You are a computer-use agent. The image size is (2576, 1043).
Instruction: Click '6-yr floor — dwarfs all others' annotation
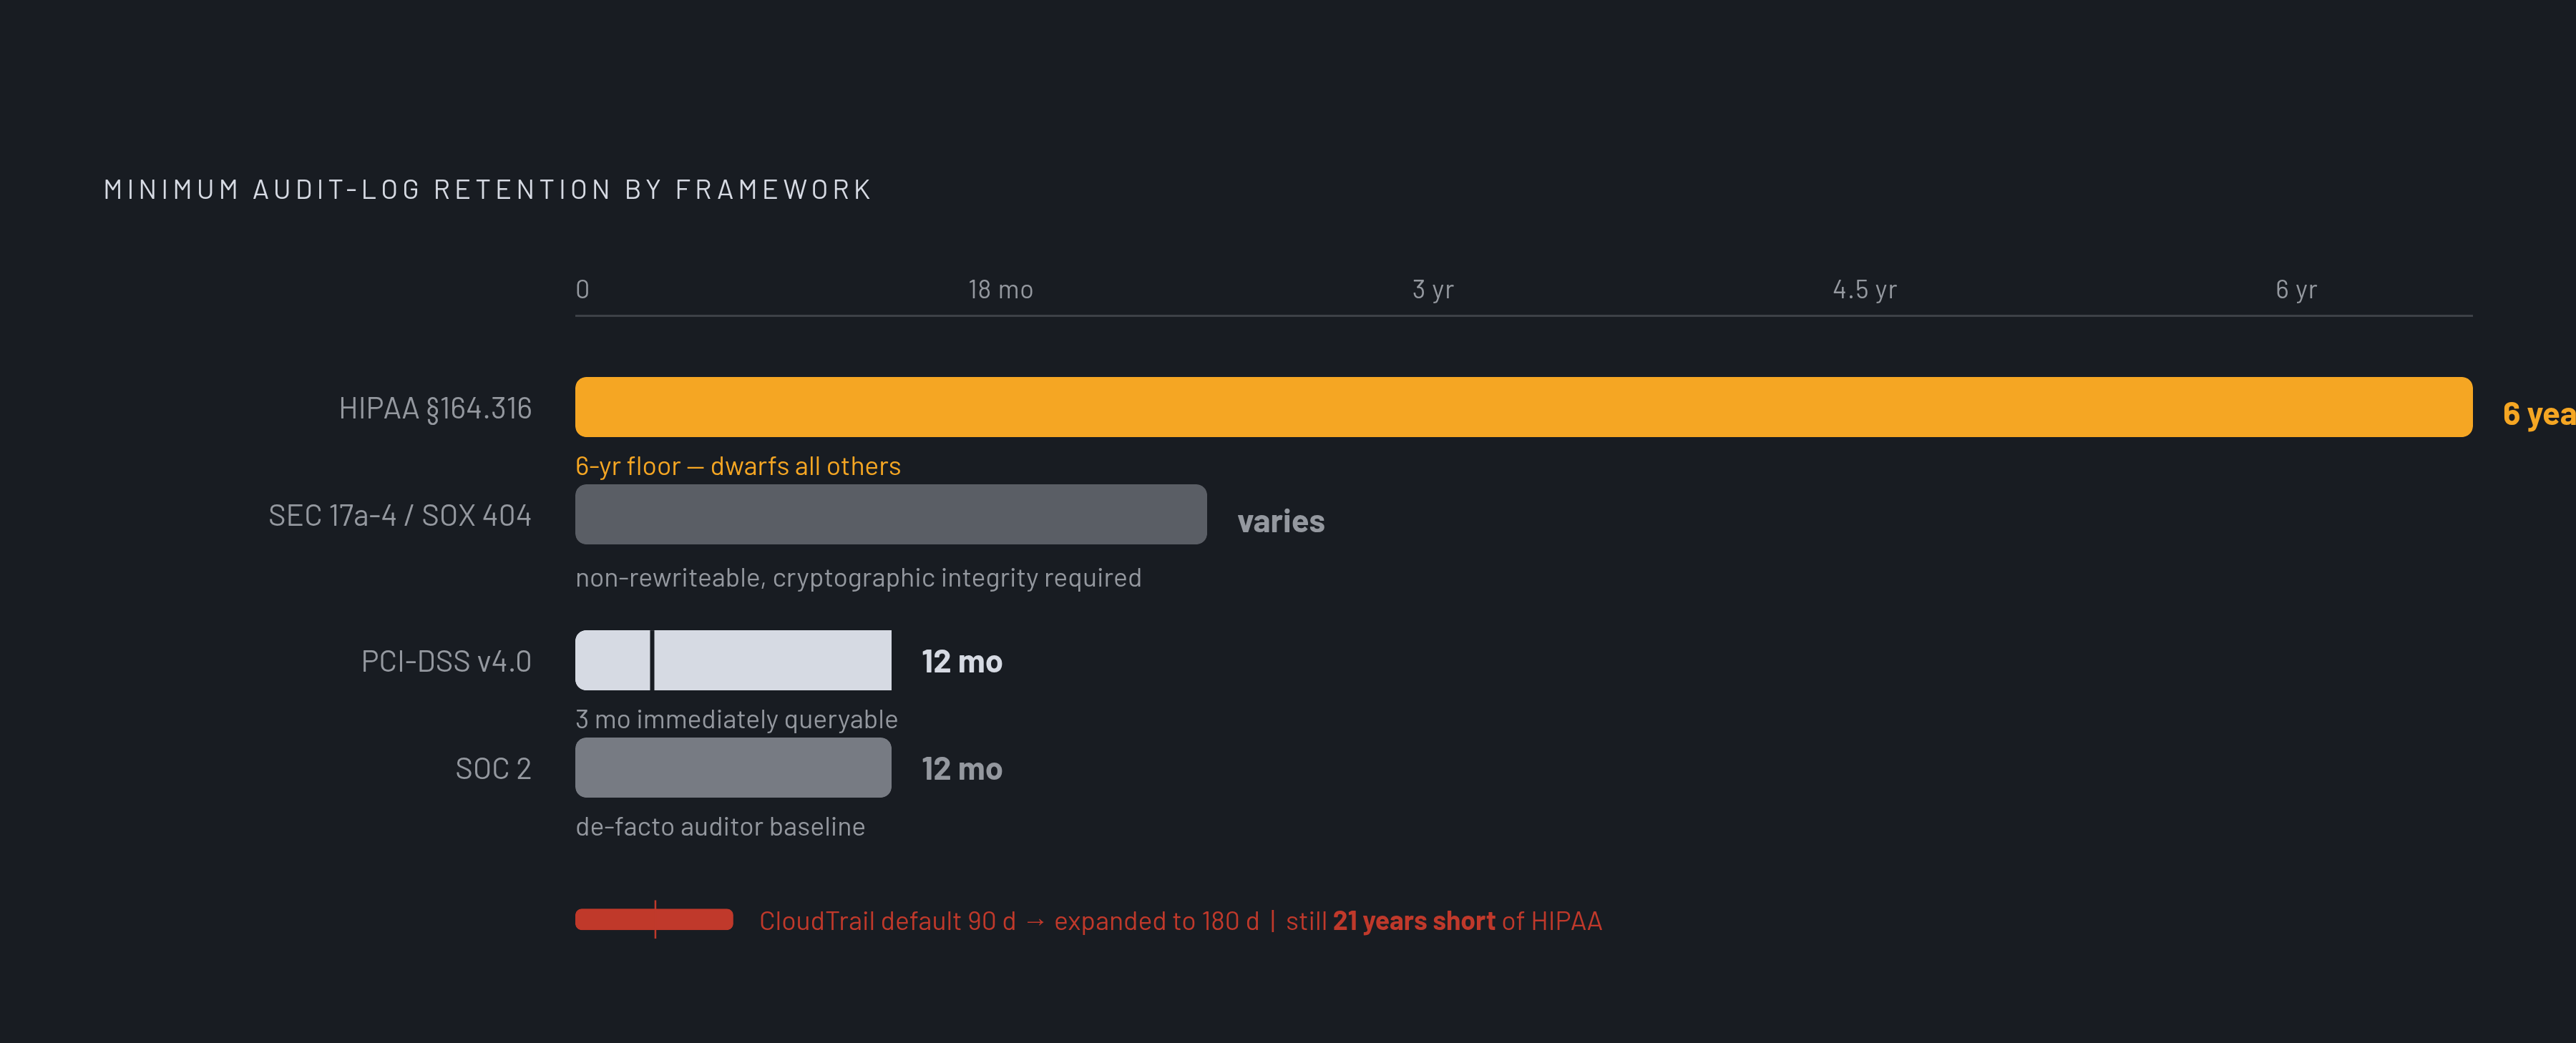(737, 466)
